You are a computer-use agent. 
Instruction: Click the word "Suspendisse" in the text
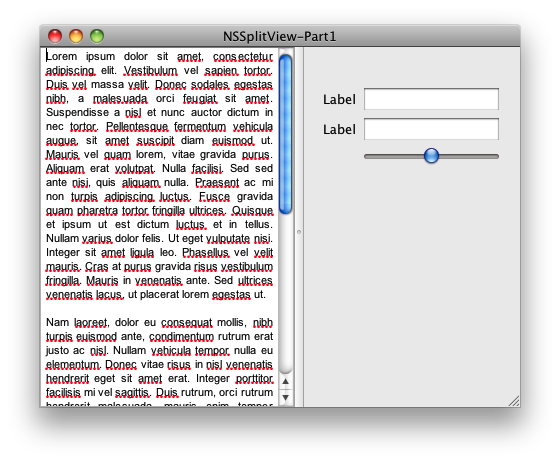[77, 112]
